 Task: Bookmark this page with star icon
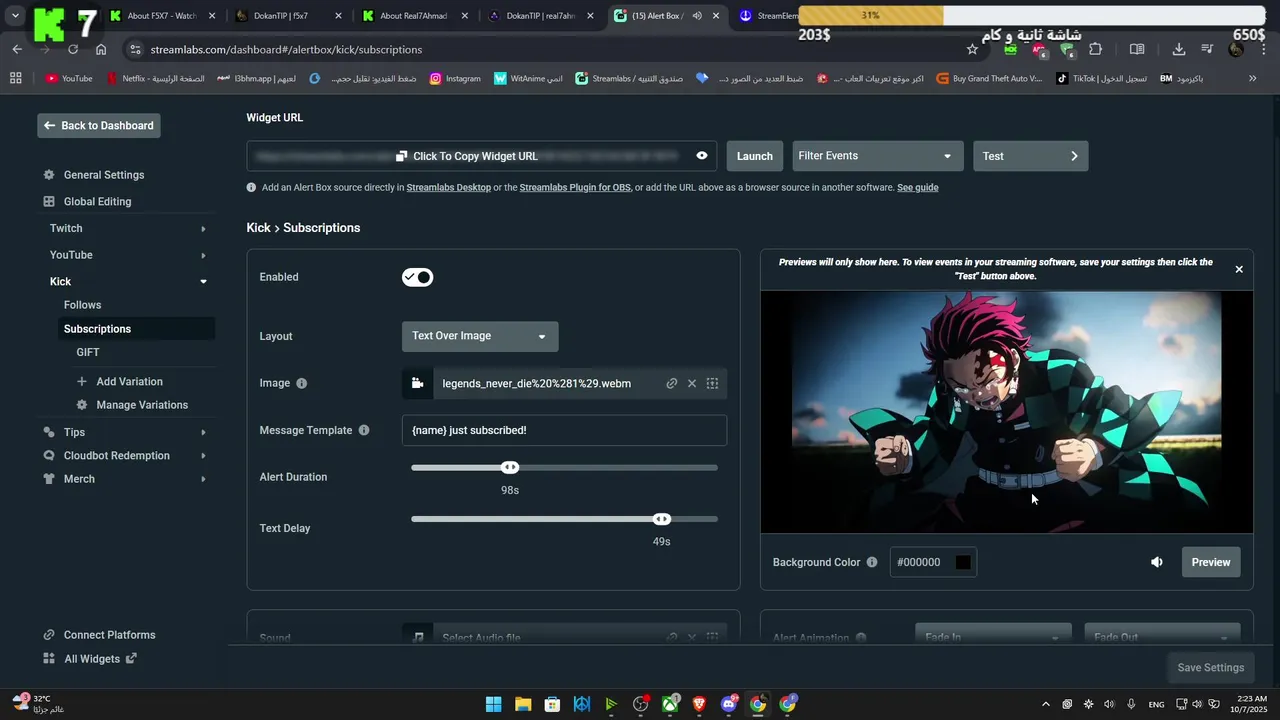(972, 49)
